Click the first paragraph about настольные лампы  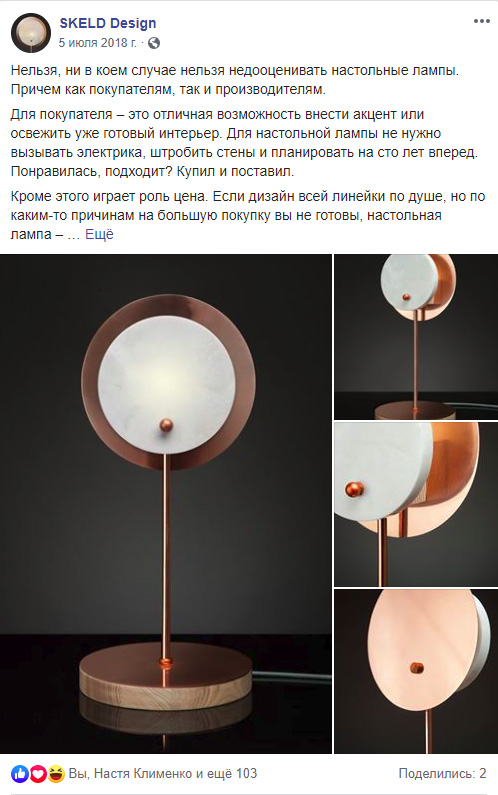click(x=235, y=80)
